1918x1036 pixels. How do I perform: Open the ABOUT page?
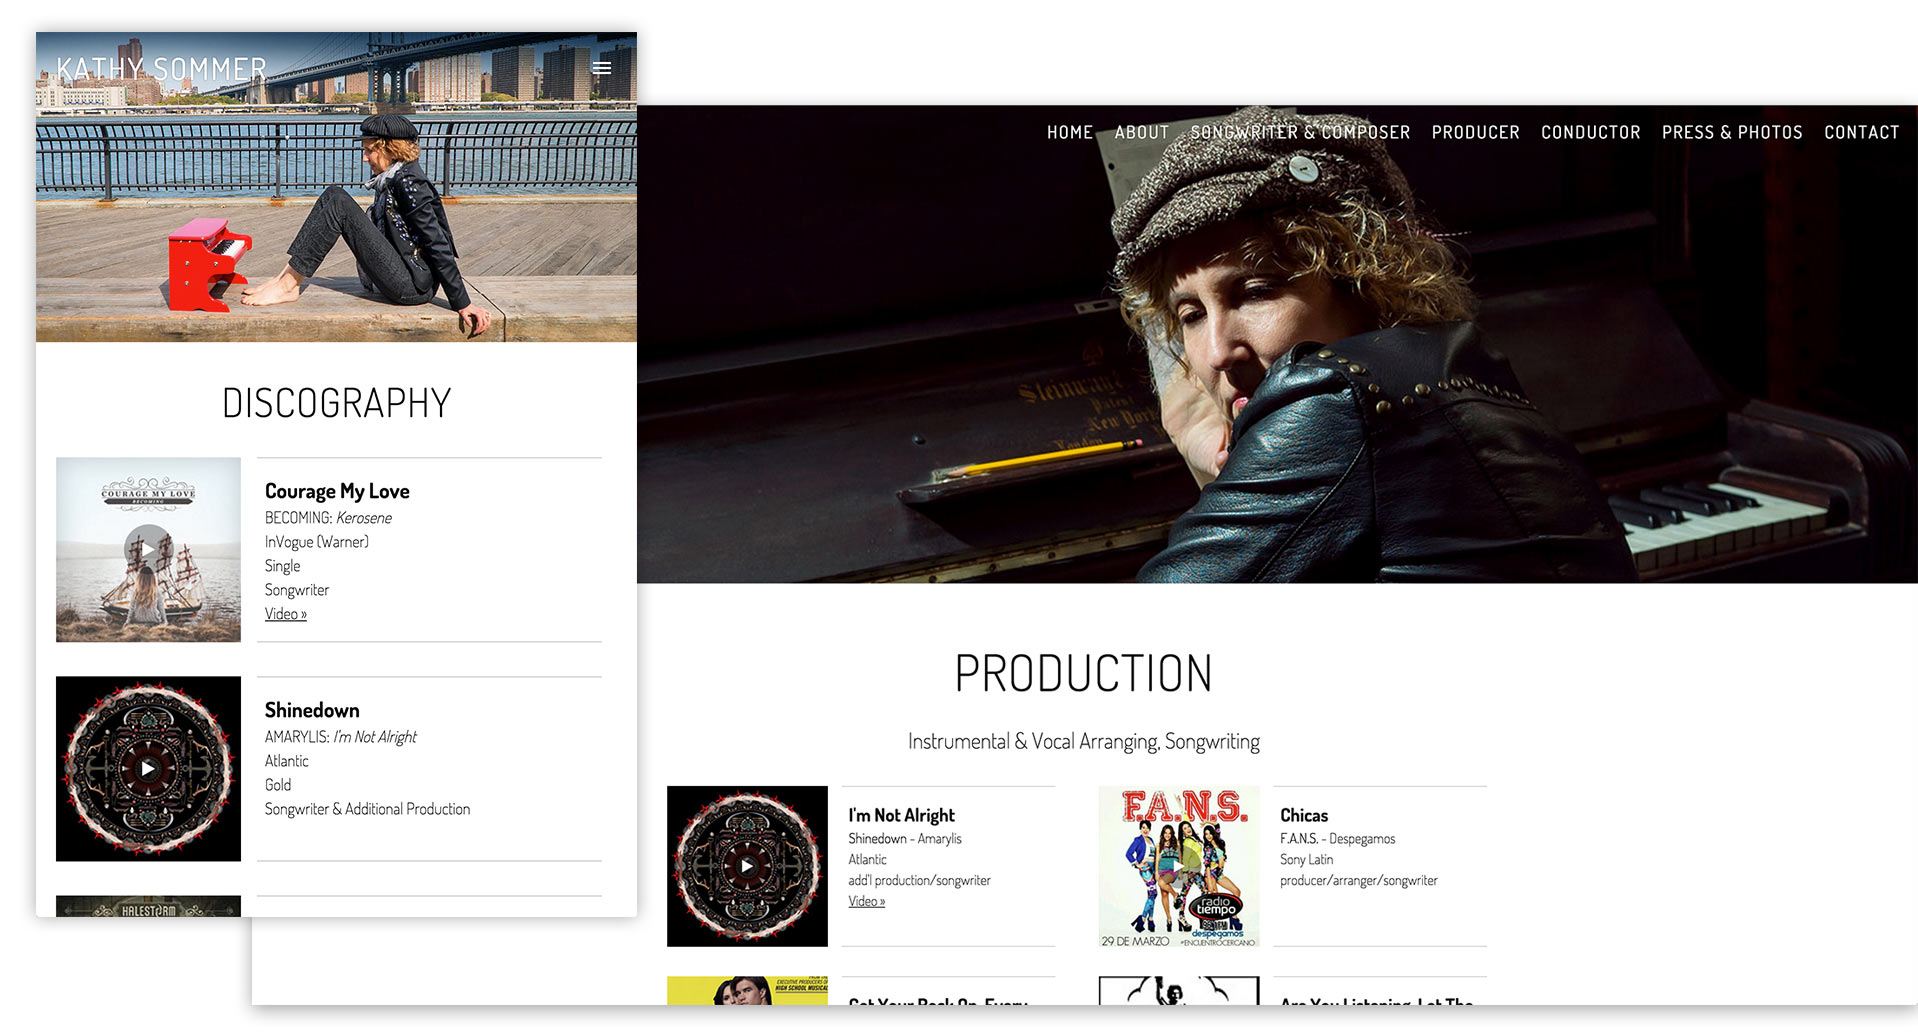click(x=1142, y=132)
